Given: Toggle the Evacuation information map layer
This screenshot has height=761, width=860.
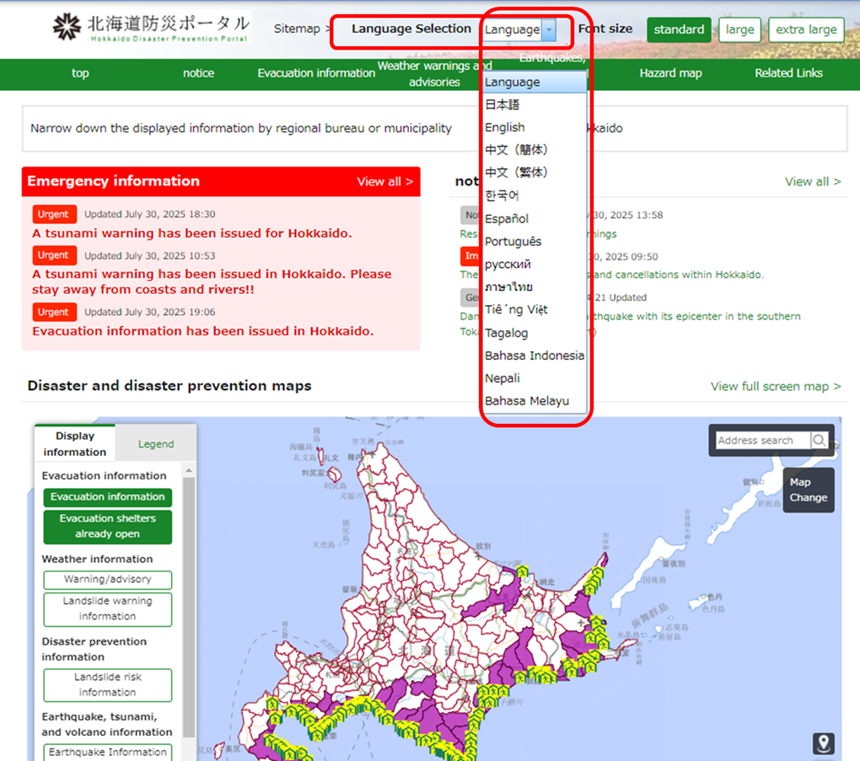Looking at the screenshot, I should point(107,497).
